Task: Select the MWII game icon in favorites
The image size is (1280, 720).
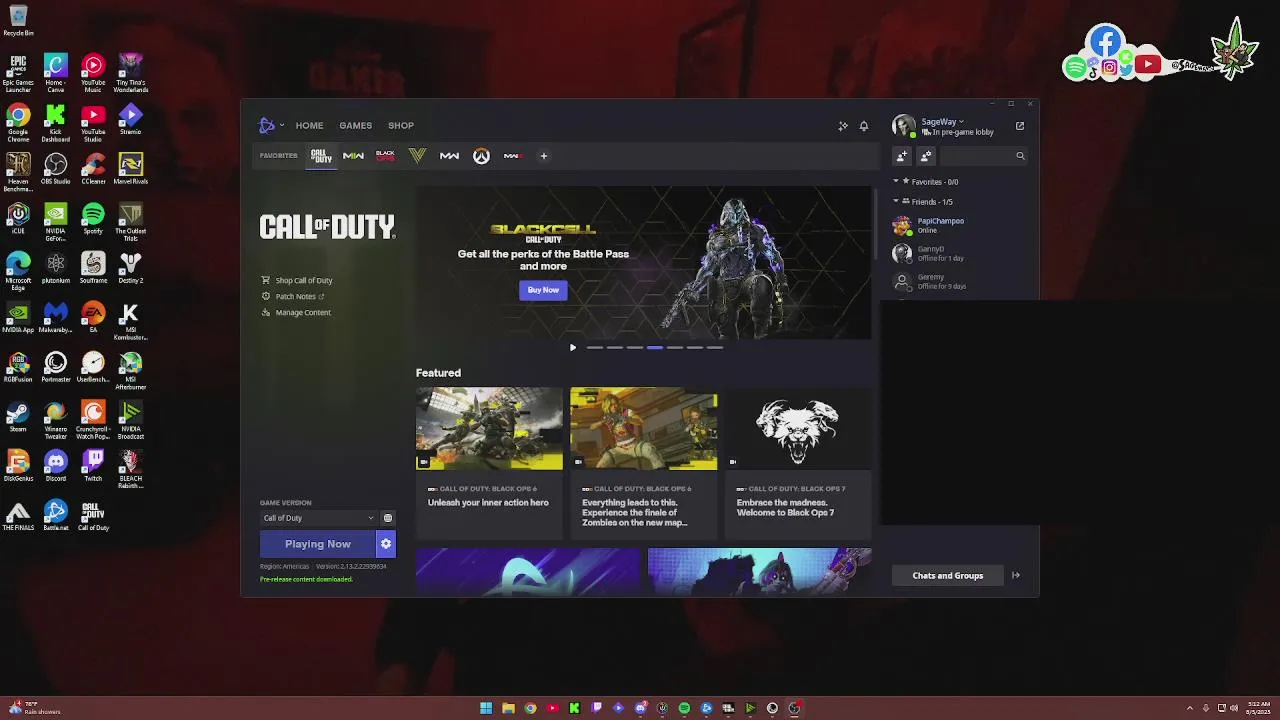Action: coord(353,156)
